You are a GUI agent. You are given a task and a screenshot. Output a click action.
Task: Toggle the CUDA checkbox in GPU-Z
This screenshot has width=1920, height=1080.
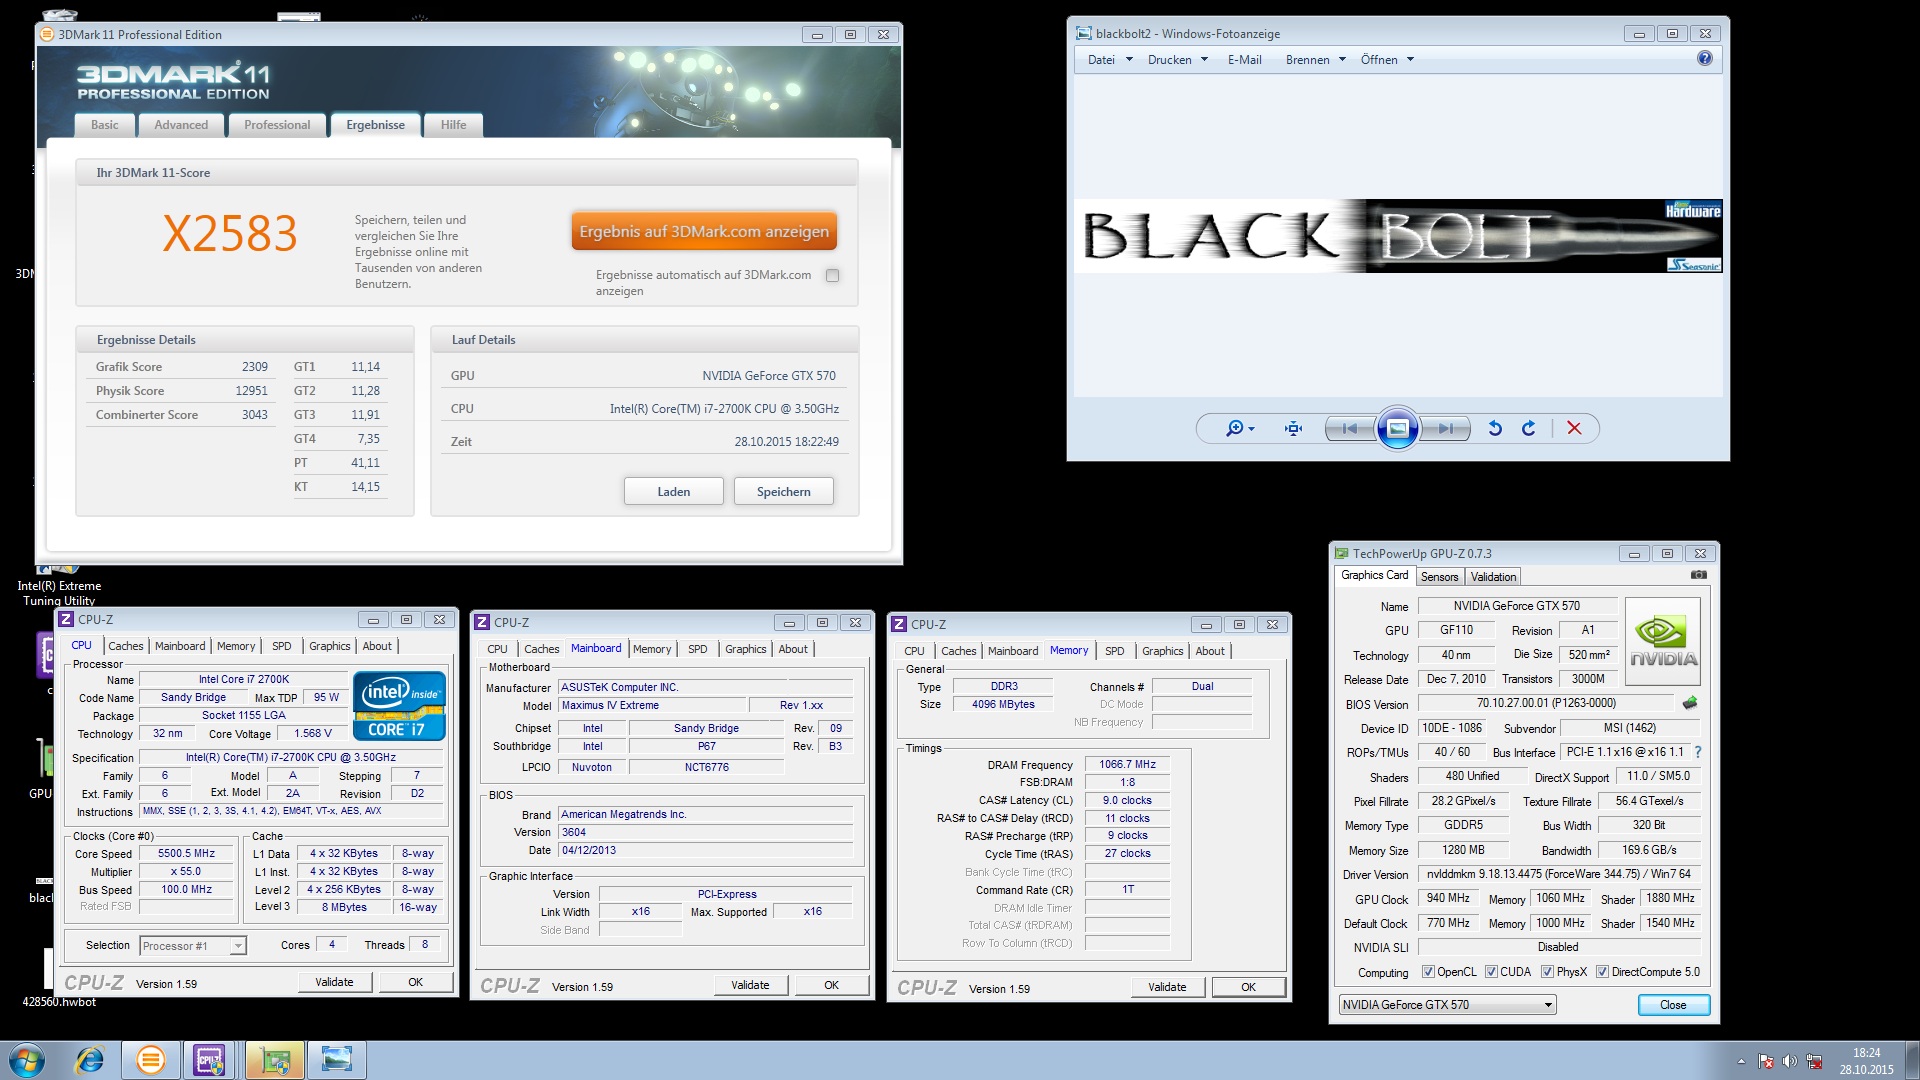tap(1492, 972)
